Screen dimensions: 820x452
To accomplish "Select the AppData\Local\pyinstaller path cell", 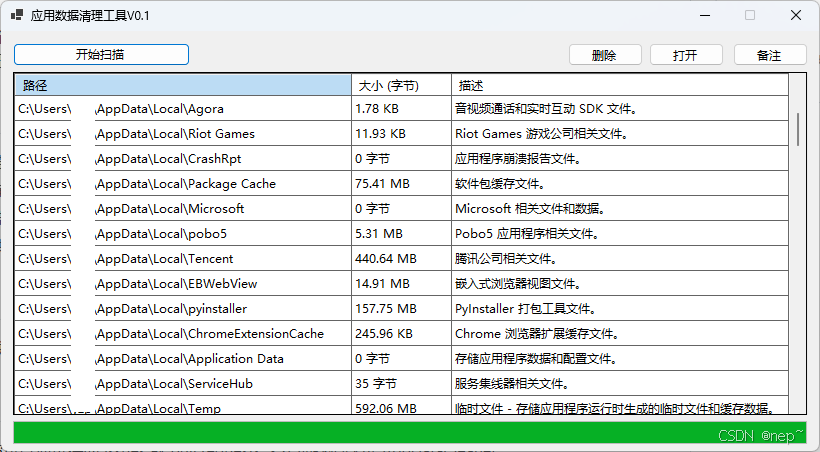I will (183, 309).
